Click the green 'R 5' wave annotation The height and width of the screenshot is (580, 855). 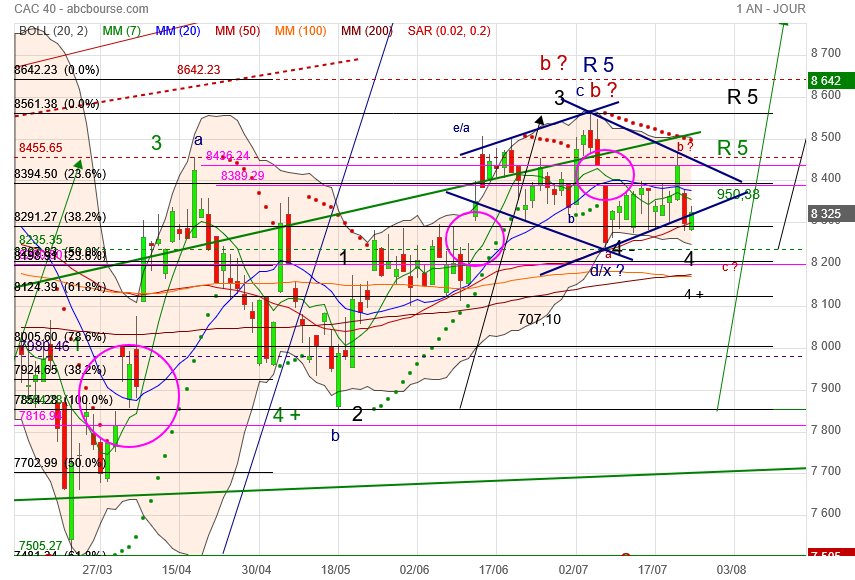coord(732,148)
